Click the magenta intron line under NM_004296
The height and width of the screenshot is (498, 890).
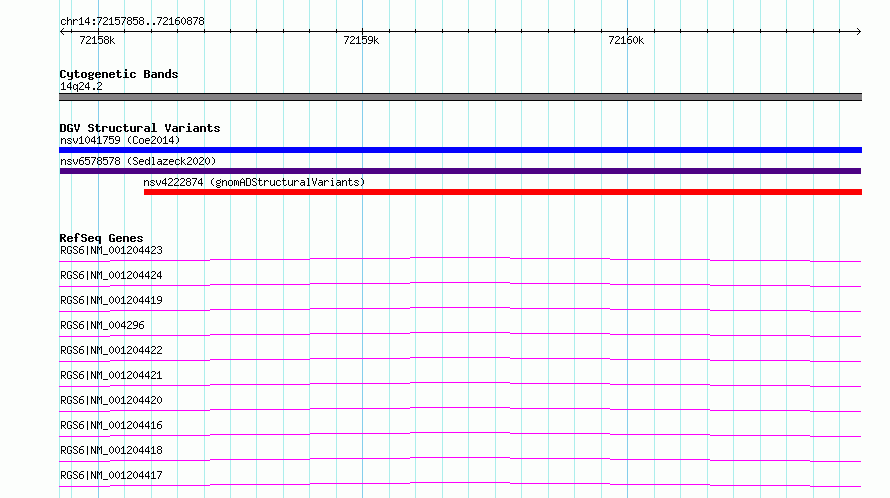tap(460, 333)
